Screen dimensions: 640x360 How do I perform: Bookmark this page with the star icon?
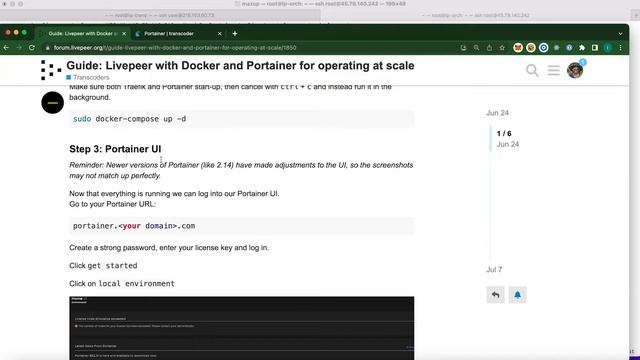pos(502,48)
